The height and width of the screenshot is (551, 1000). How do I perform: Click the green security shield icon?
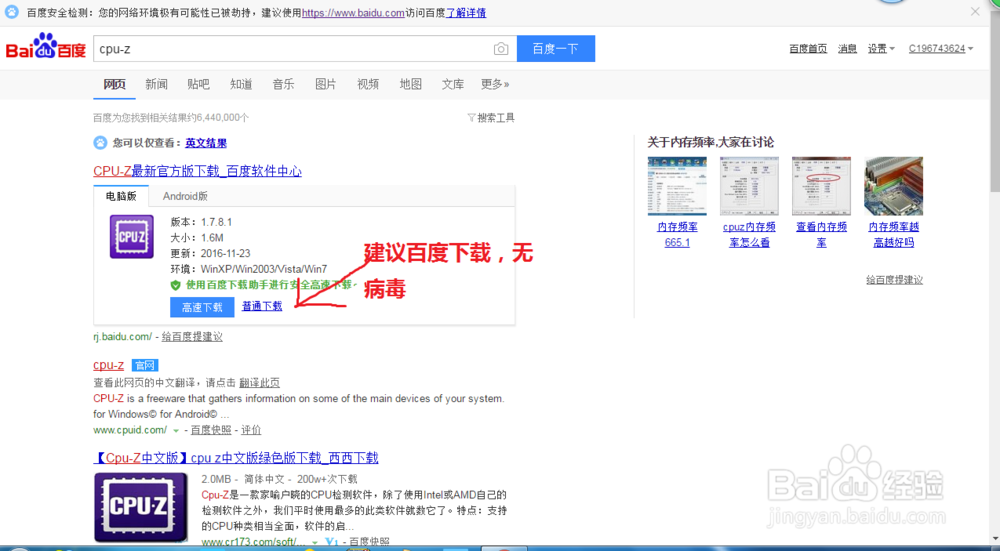tap(175, 285)
